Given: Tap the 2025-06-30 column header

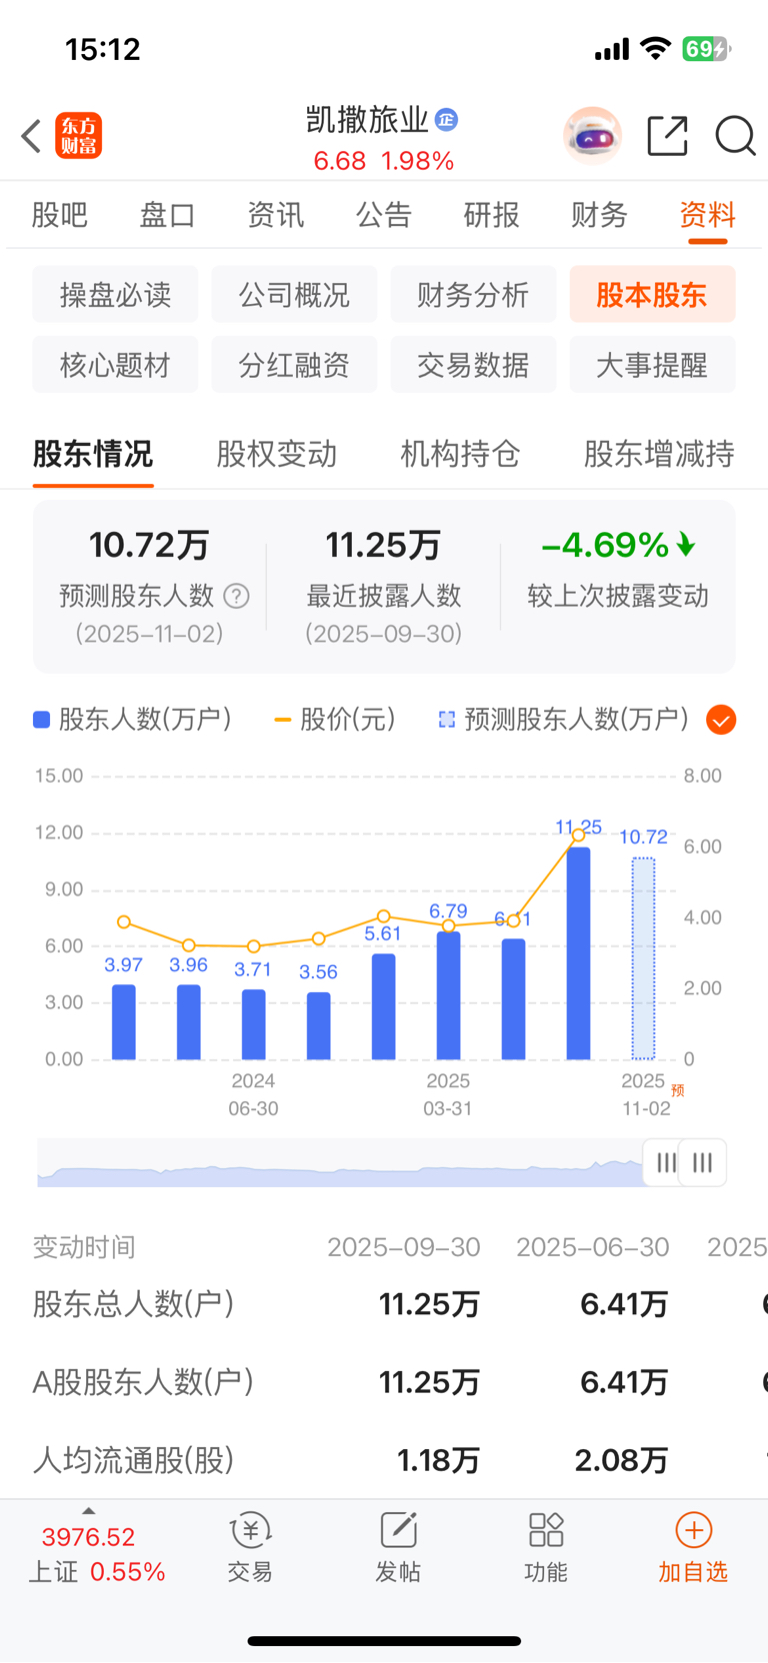Looking at the screenshot, I should 593,1247.
